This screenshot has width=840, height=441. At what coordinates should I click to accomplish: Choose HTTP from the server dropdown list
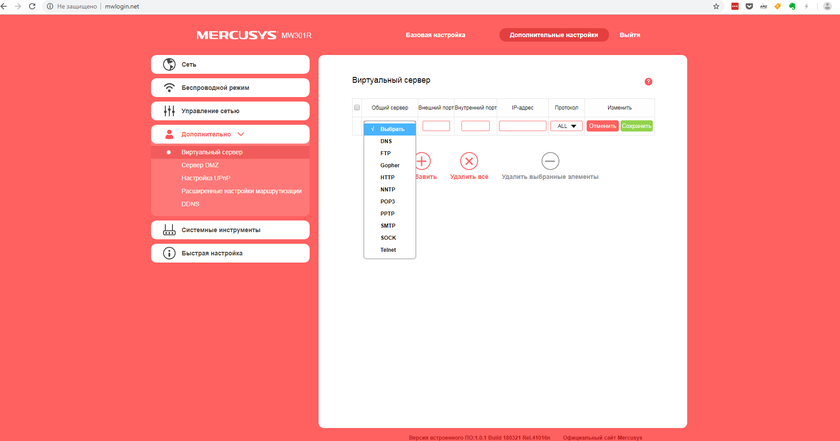click(x=387, y=177)
